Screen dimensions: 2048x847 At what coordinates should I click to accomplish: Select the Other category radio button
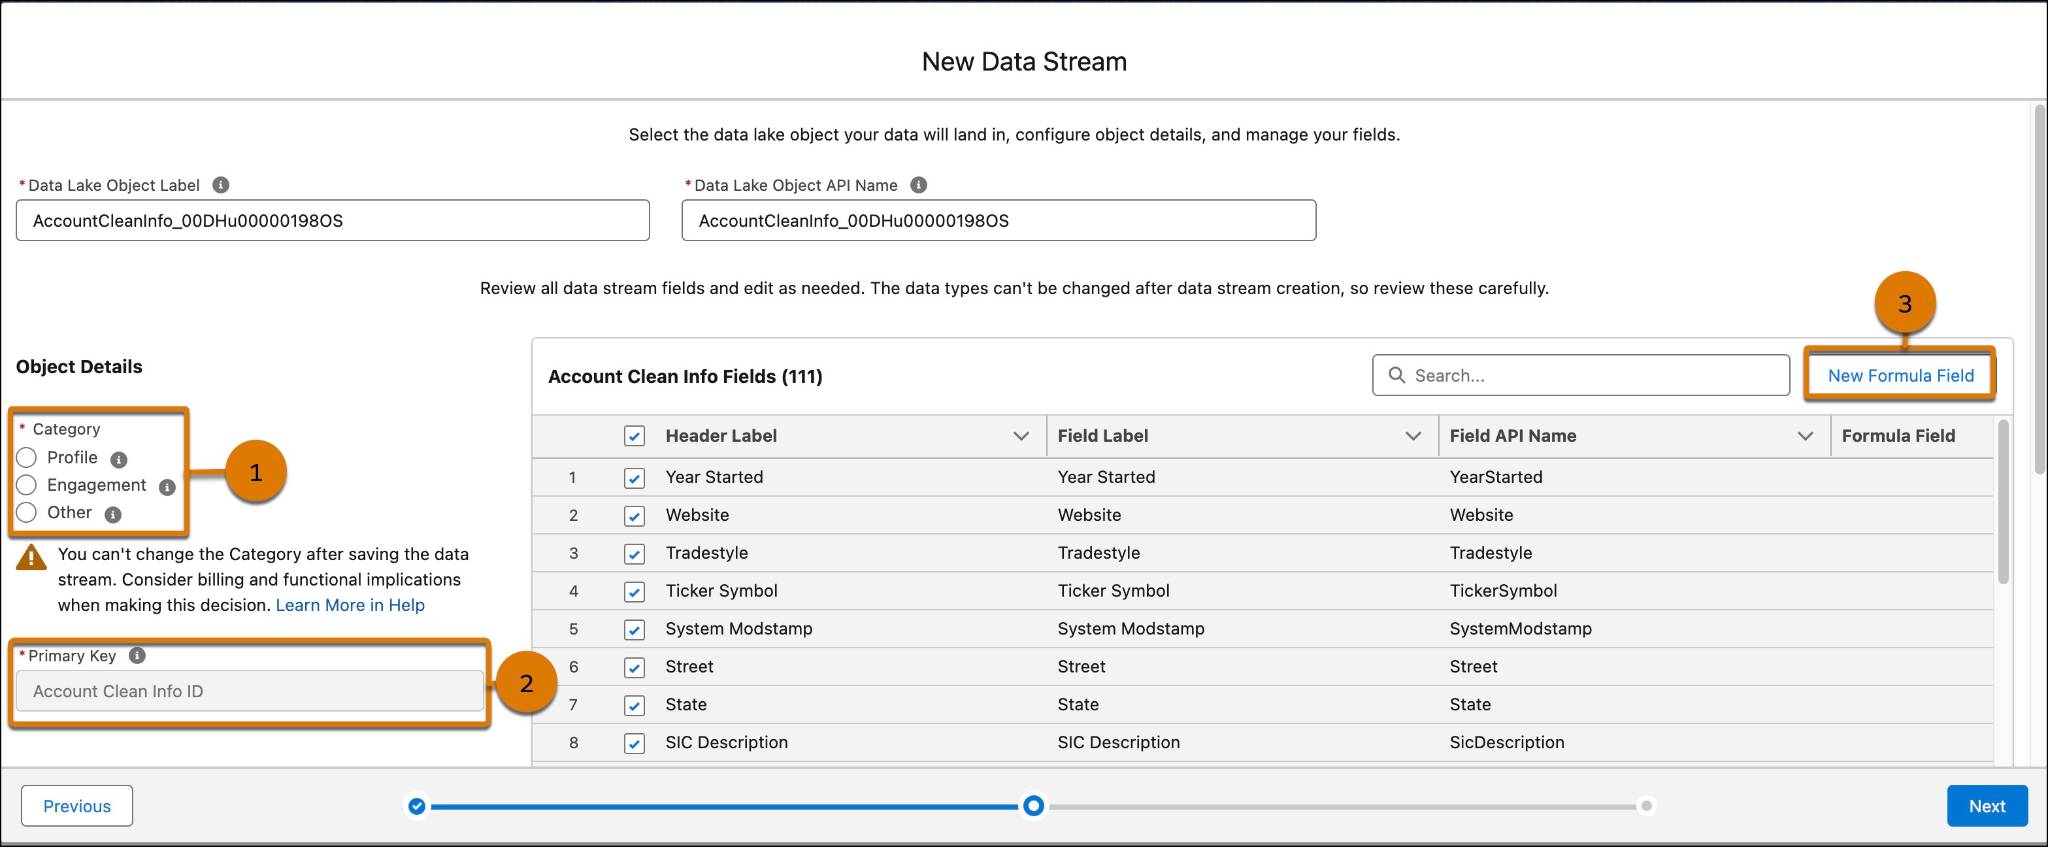[x=27, y=513]
